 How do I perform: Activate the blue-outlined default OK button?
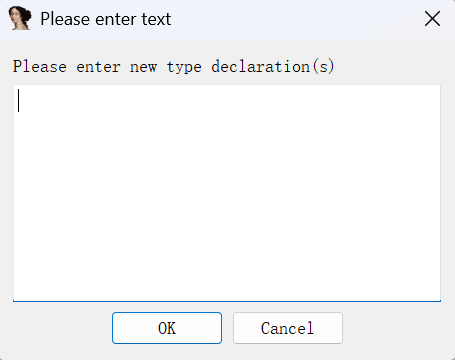click(167, 328)
